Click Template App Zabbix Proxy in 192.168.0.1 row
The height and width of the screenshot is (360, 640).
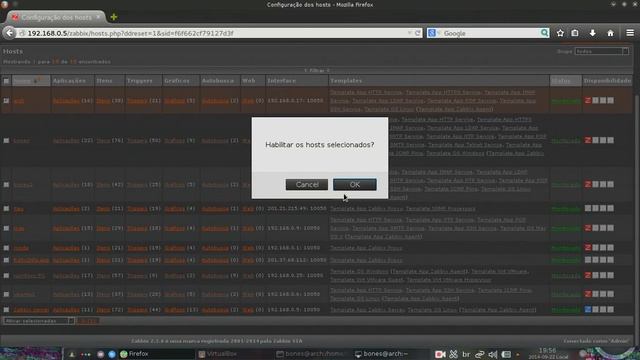(x=366, y=248)
